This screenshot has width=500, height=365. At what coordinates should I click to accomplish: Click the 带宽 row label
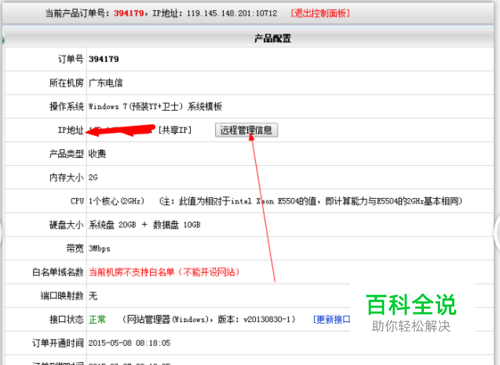75,248
